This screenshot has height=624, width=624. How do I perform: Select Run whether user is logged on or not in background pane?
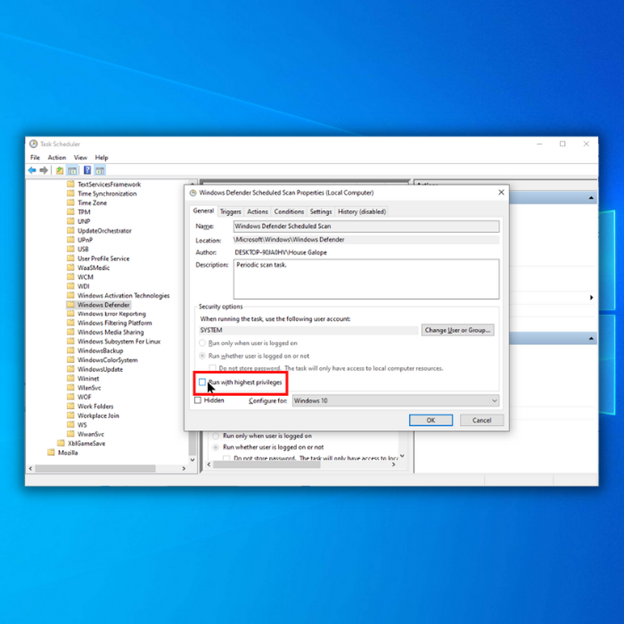tap(216, 447)
